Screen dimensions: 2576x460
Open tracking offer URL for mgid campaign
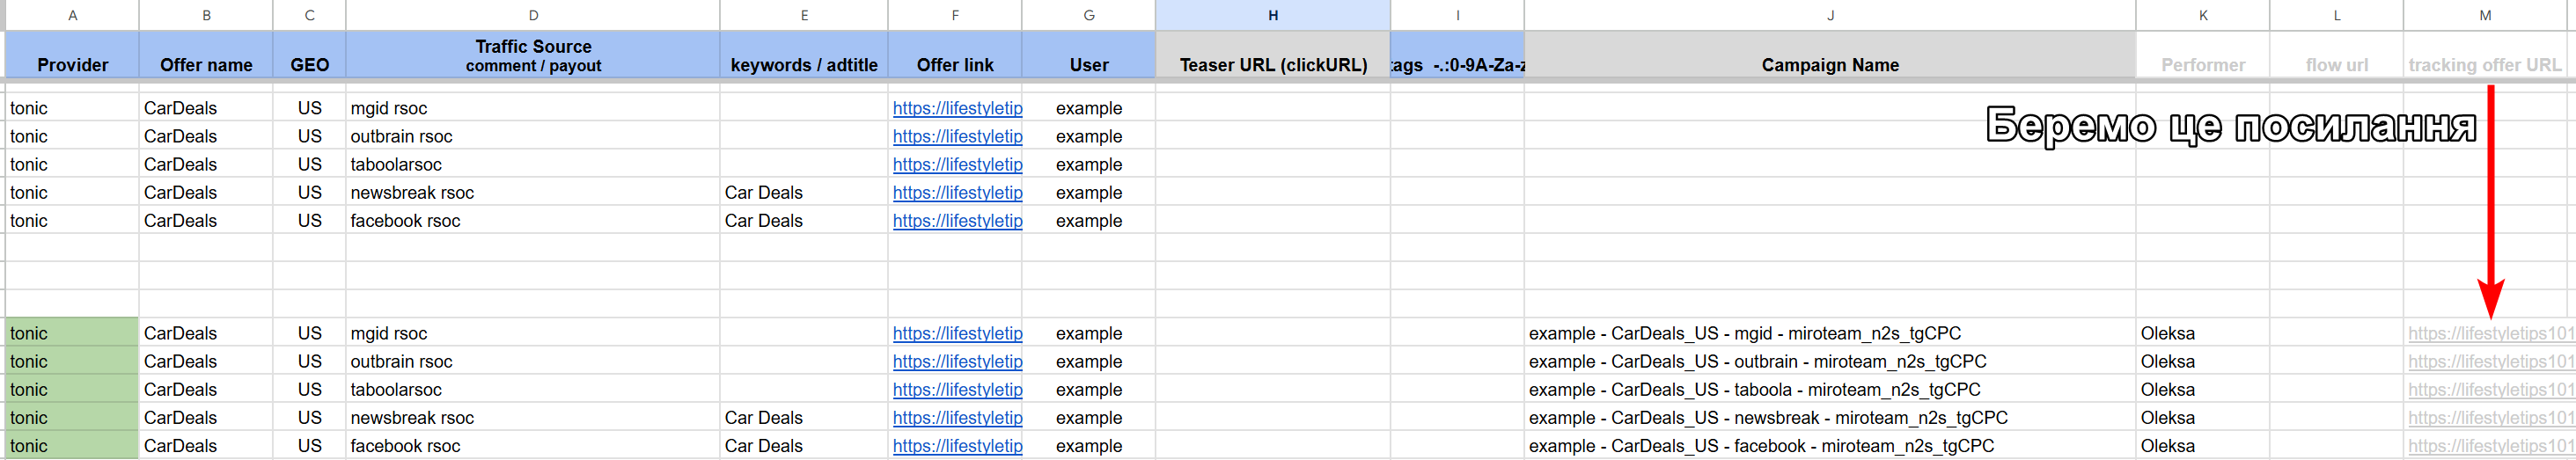[2490, 333]
